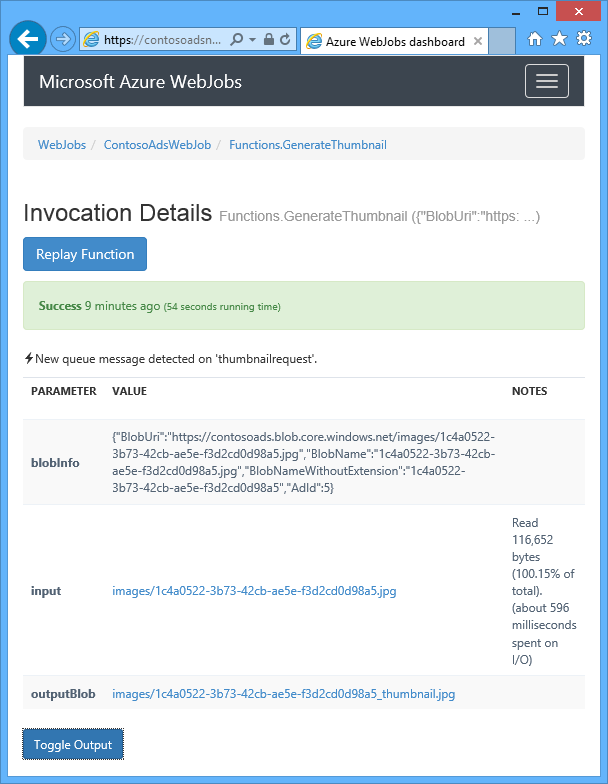Click the Replay Function button
Screen dimensions: 608x784
[85, 254]
